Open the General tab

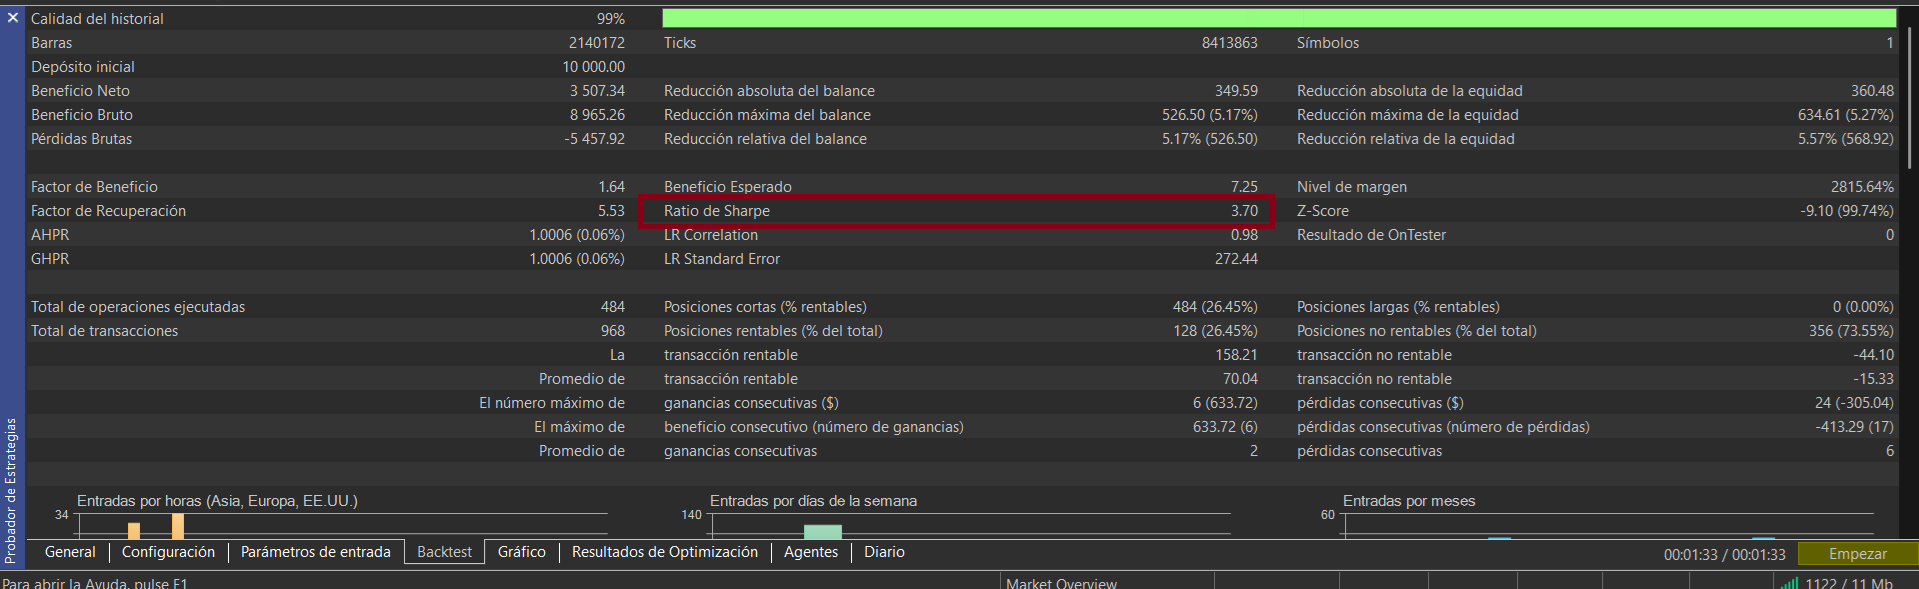pyautogui.click(x=70, y=552)
